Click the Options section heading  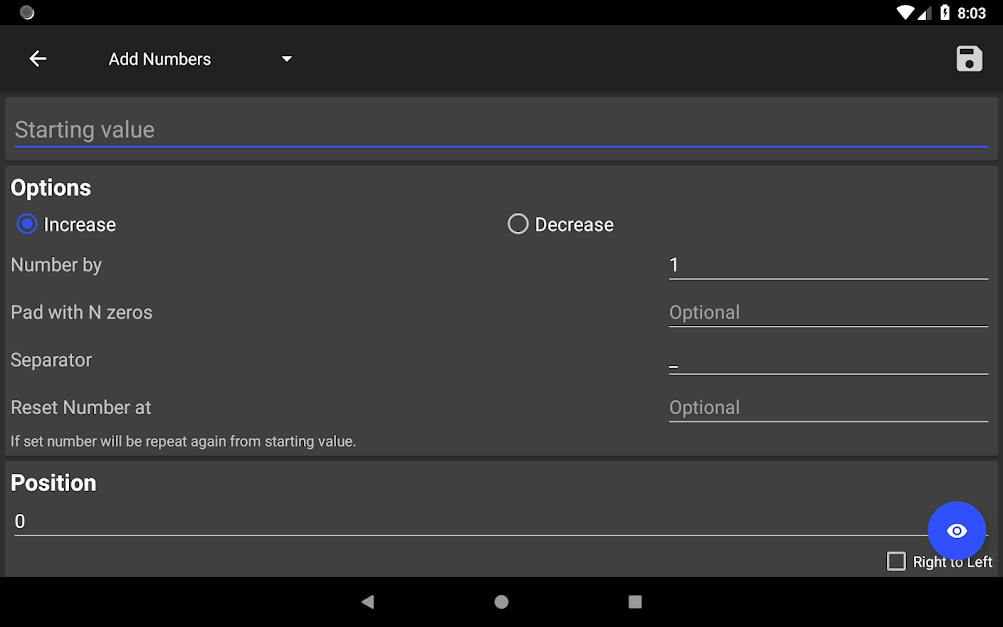51,188
